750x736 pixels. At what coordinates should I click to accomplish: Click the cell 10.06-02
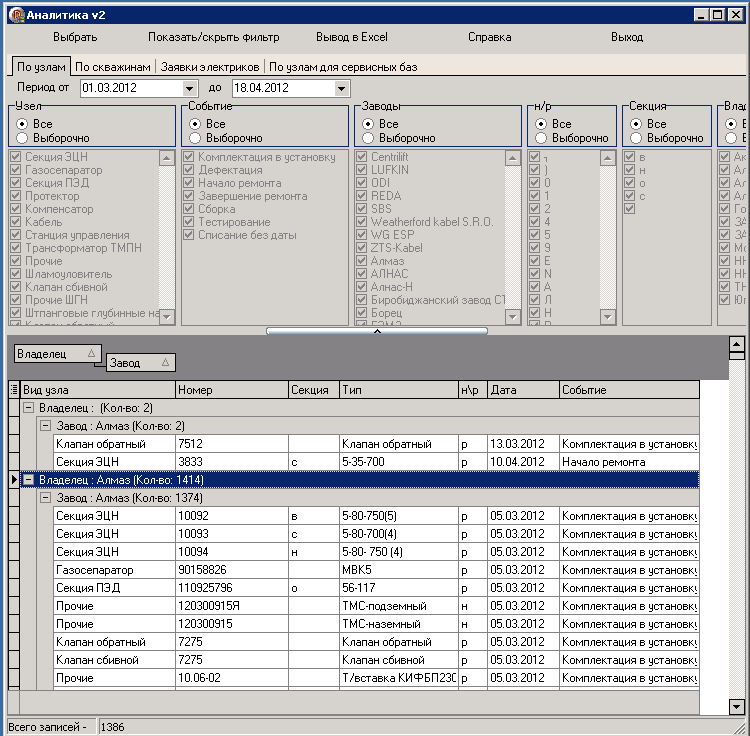point(232,678)
